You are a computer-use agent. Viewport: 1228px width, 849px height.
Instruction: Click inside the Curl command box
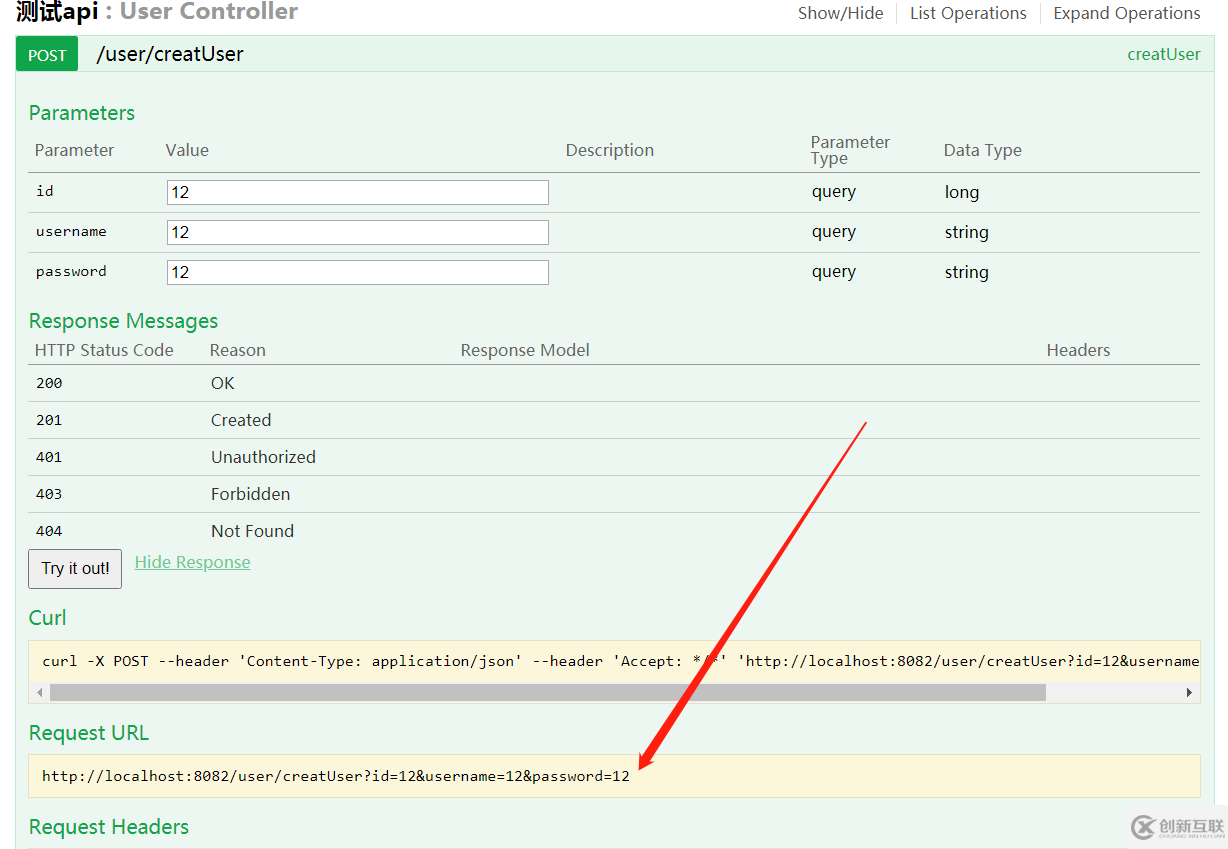pos(614,661)
